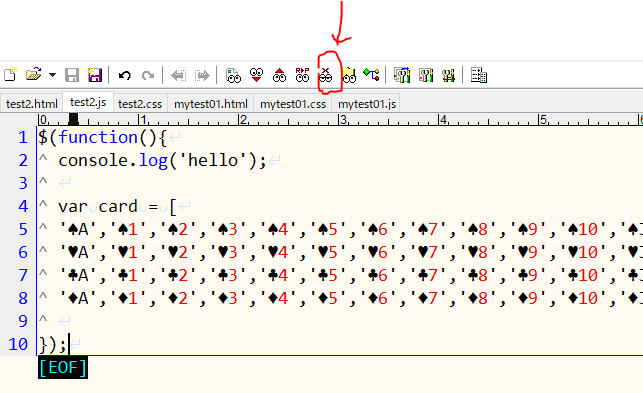Click the open file folder icon
This screenshot has width=643, height=393.
[34, 75]
